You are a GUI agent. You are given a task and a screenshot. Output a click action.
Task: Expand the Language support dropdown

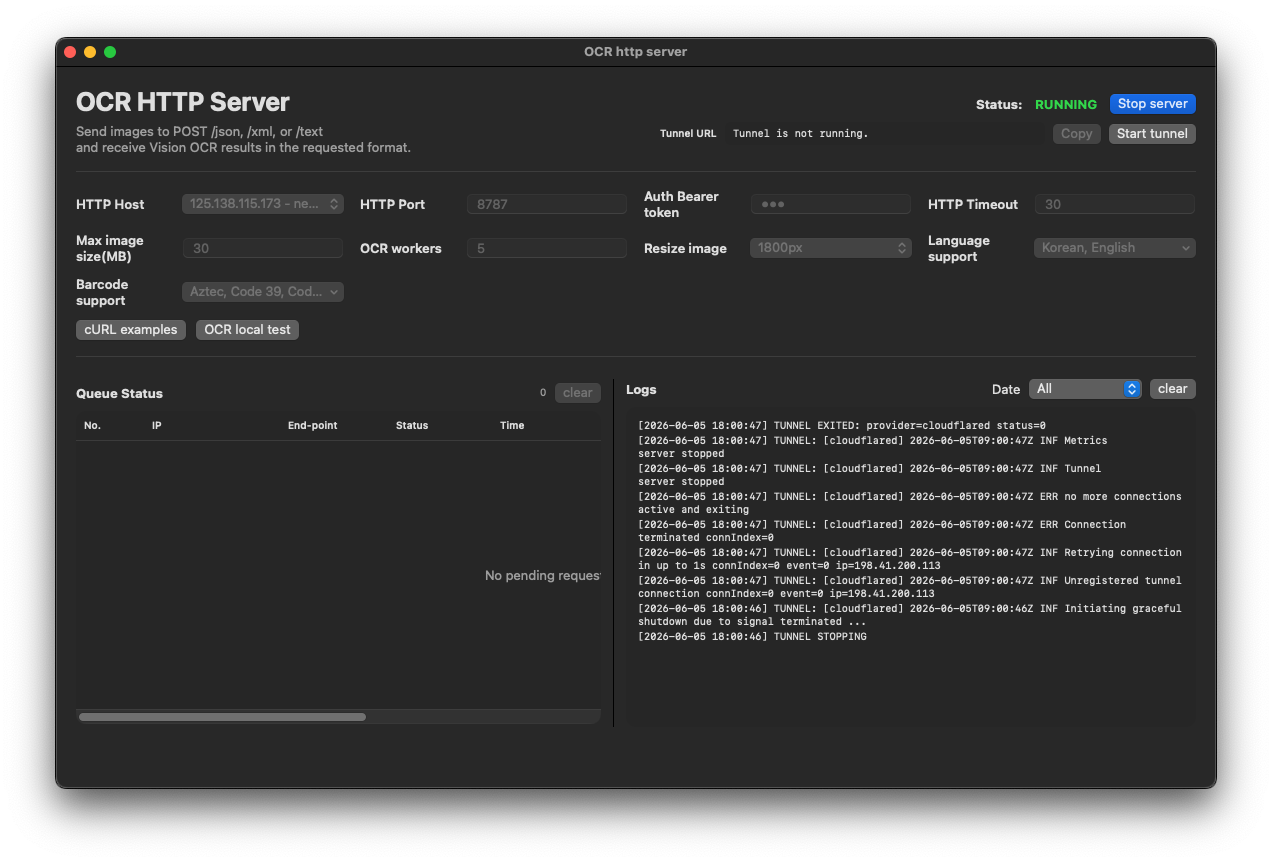pyautogui.click(x=1114, y=248)
